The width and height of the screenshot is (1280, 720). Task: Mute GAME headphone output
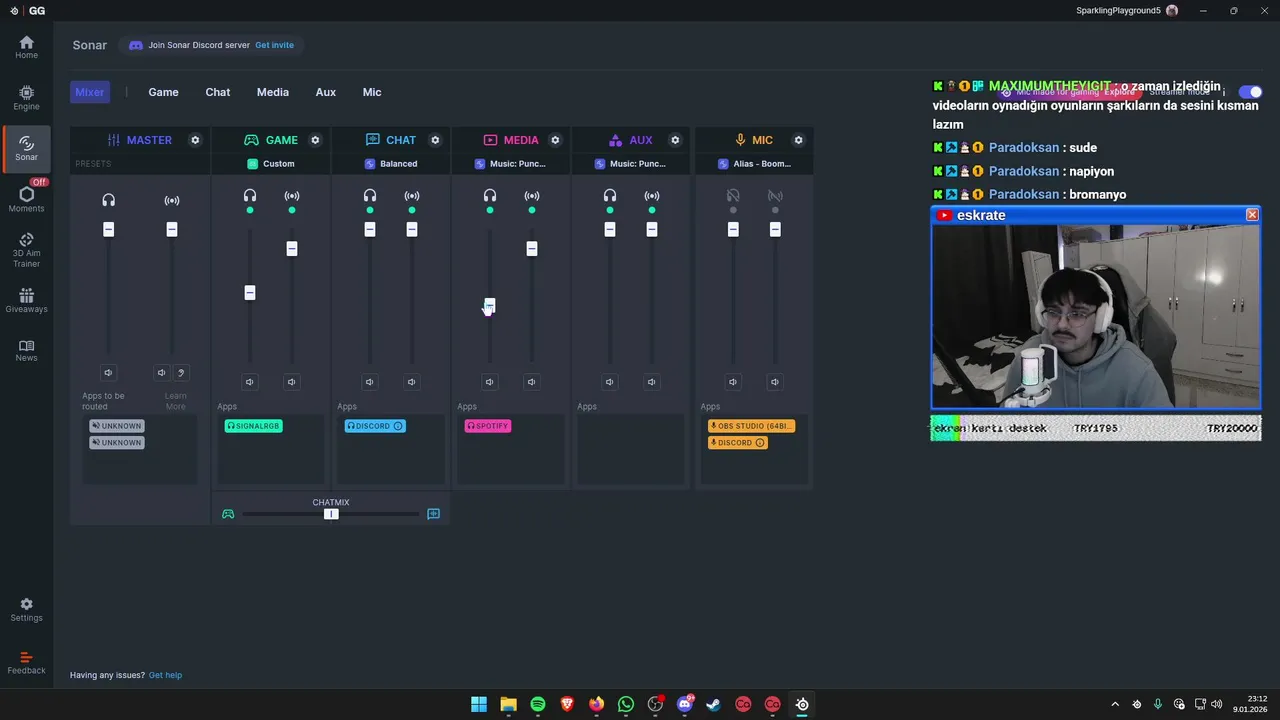(x=250, y=382)
